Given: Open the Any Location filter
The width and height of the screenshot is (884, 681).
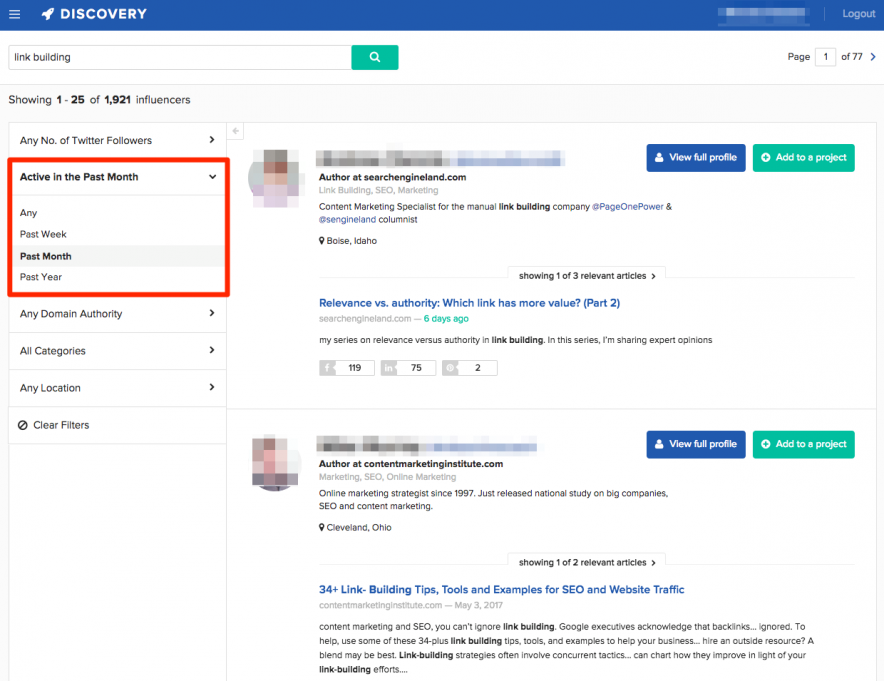Looking at the screenshot, I should tap(117, 388).
